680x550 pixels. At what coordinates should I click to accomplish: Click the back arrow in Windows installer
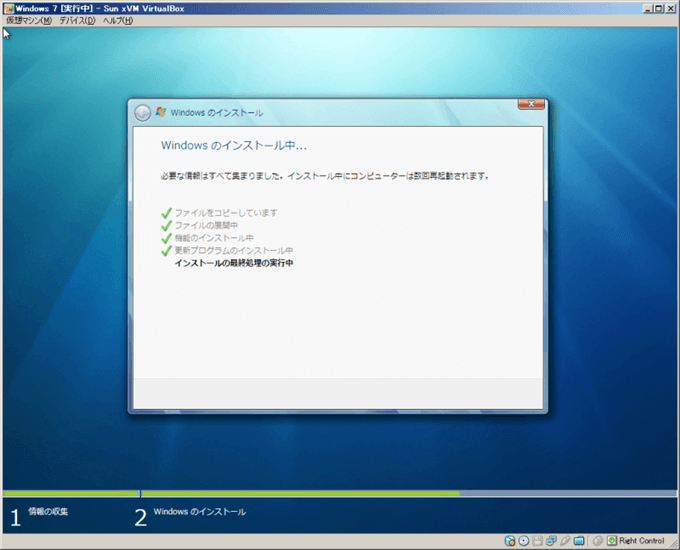(x=143, y=113)
